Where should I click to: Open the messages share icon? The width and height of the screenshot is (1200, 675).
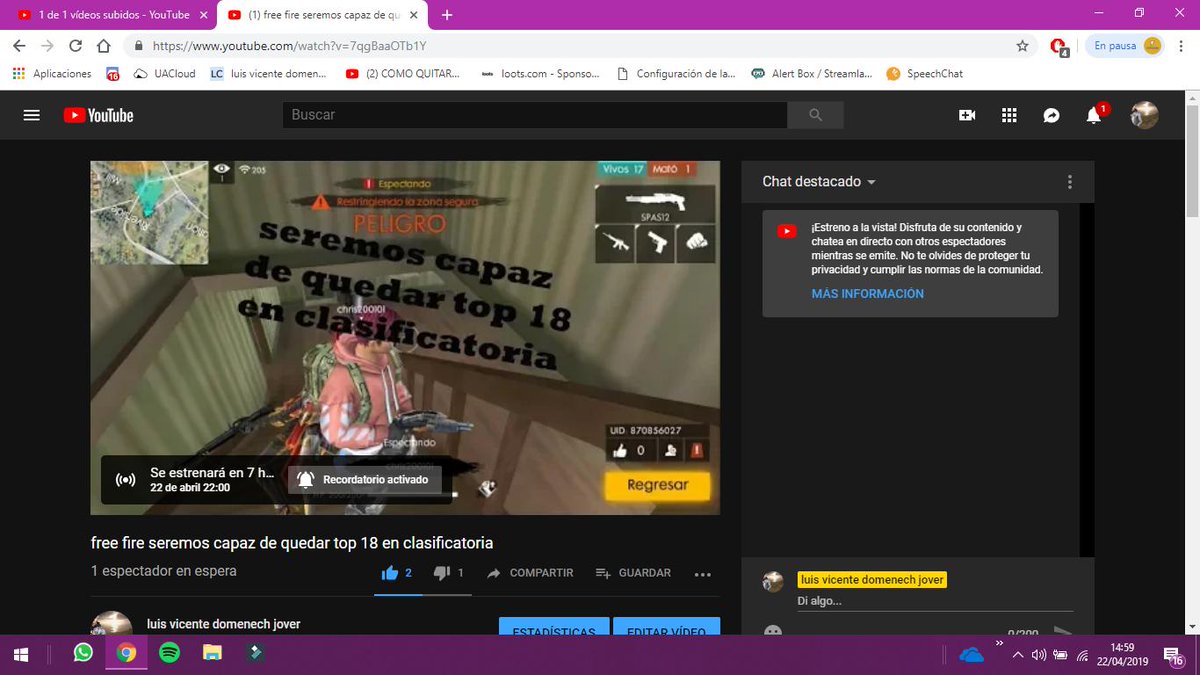[1052, 115]
